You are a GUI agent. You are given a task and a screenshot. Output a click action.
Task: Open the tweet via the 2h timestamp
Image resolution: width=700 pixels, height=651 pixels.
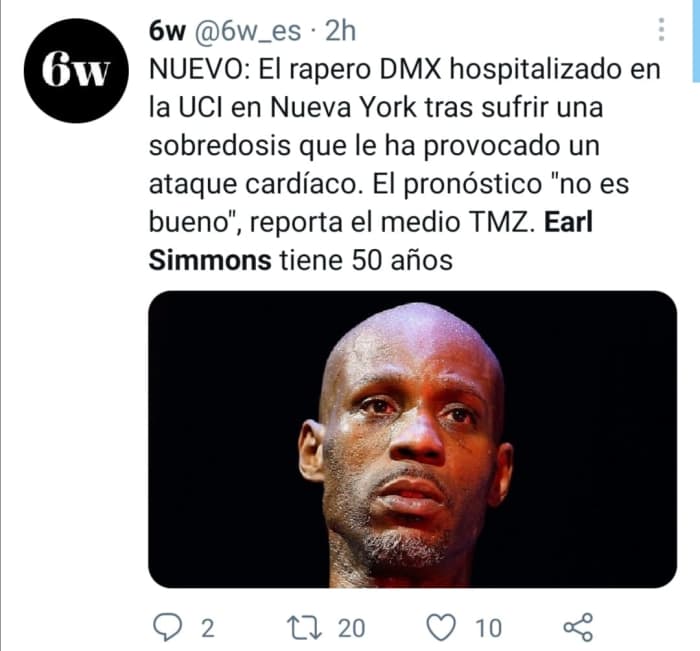pos(341,31)
